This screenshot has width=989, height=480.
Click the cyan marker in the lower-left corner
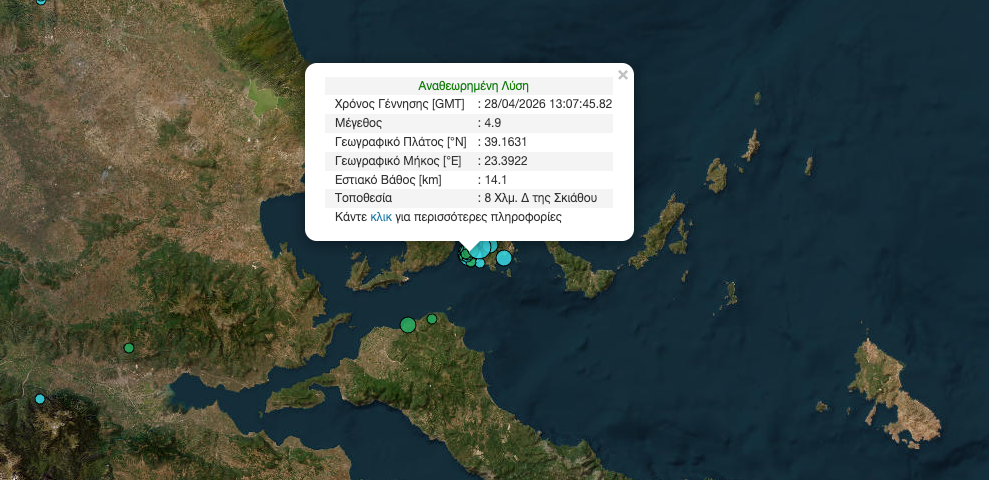40,399
